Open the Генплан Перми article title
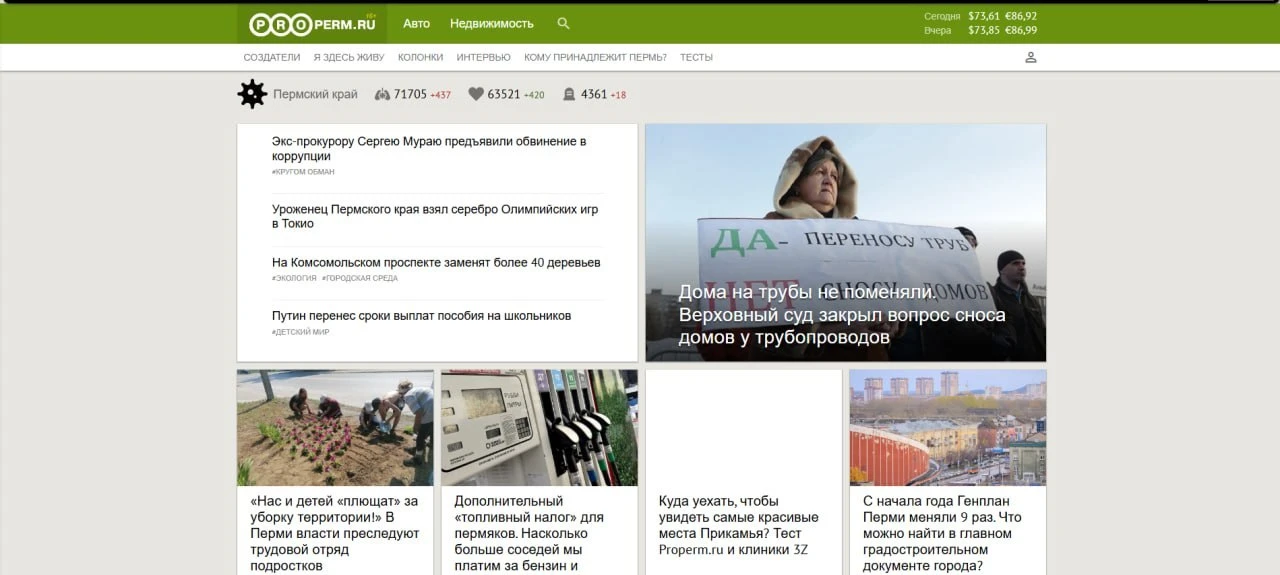 942,533
